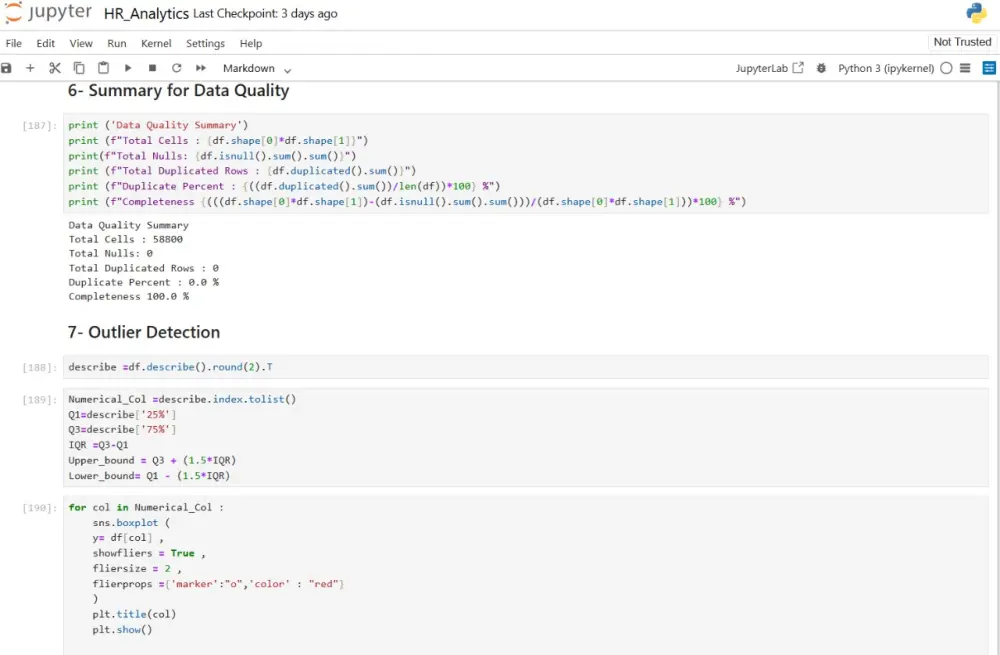Open the Run menu
Image resolution: width=1000 pixels, height=655 pixels.
click(x=117, y=43)
